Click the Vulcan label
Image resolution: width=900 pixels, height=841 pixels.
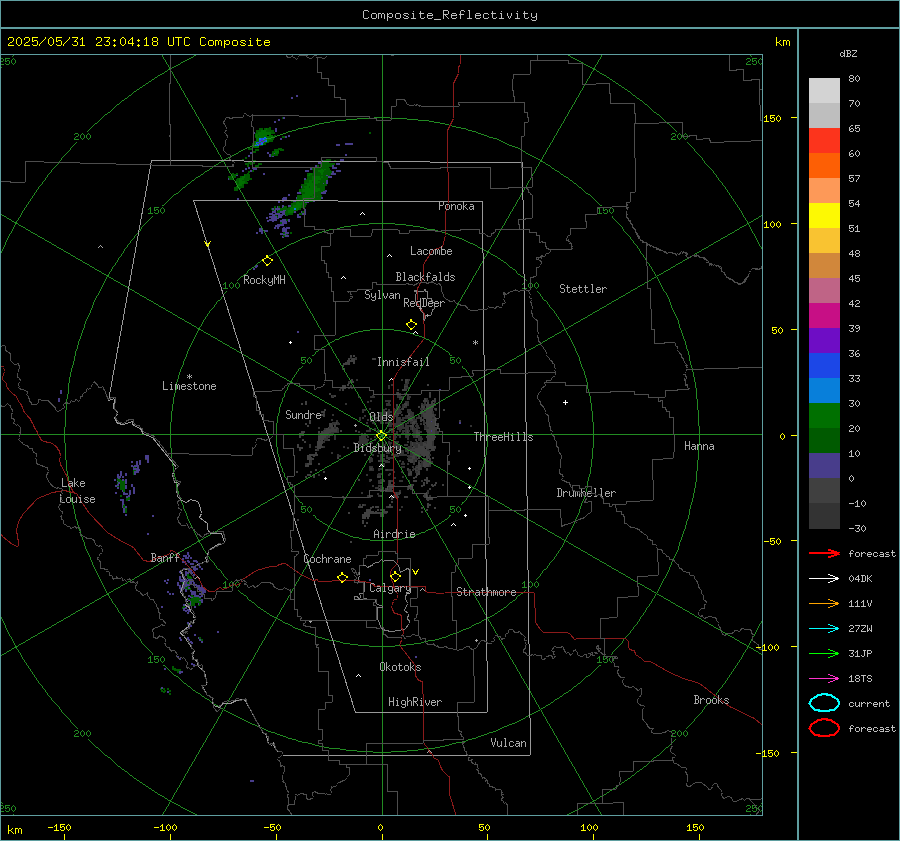509,743
